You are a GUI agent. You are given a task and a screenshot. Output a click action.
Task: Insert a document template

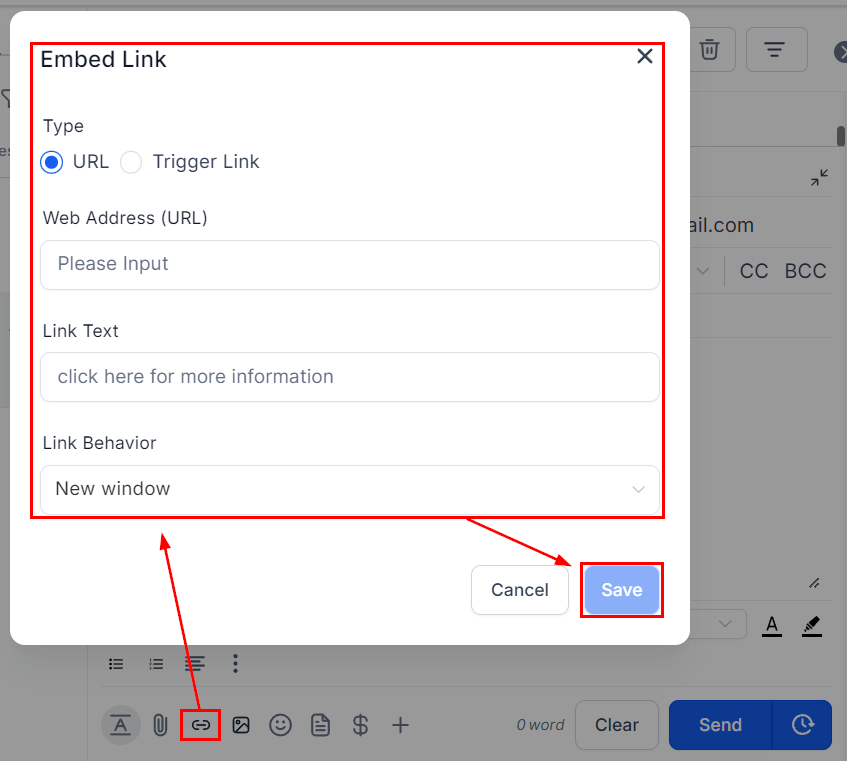320,725
